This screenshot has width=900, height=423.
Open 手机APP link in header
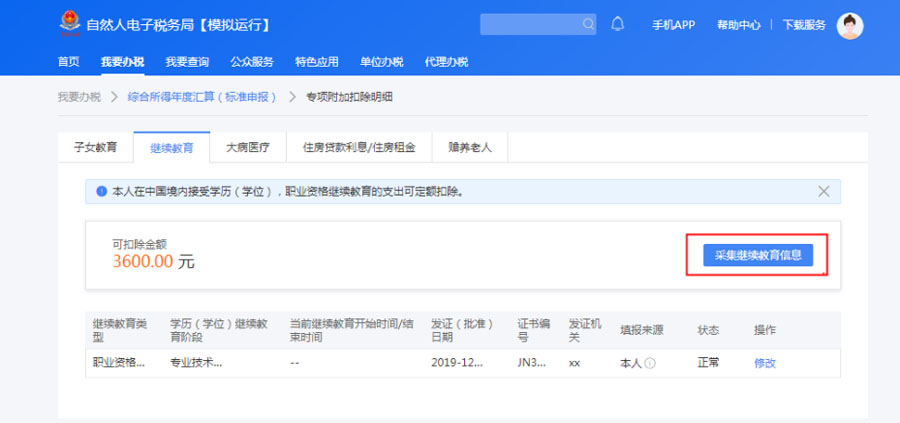click(x=673, y=25)
